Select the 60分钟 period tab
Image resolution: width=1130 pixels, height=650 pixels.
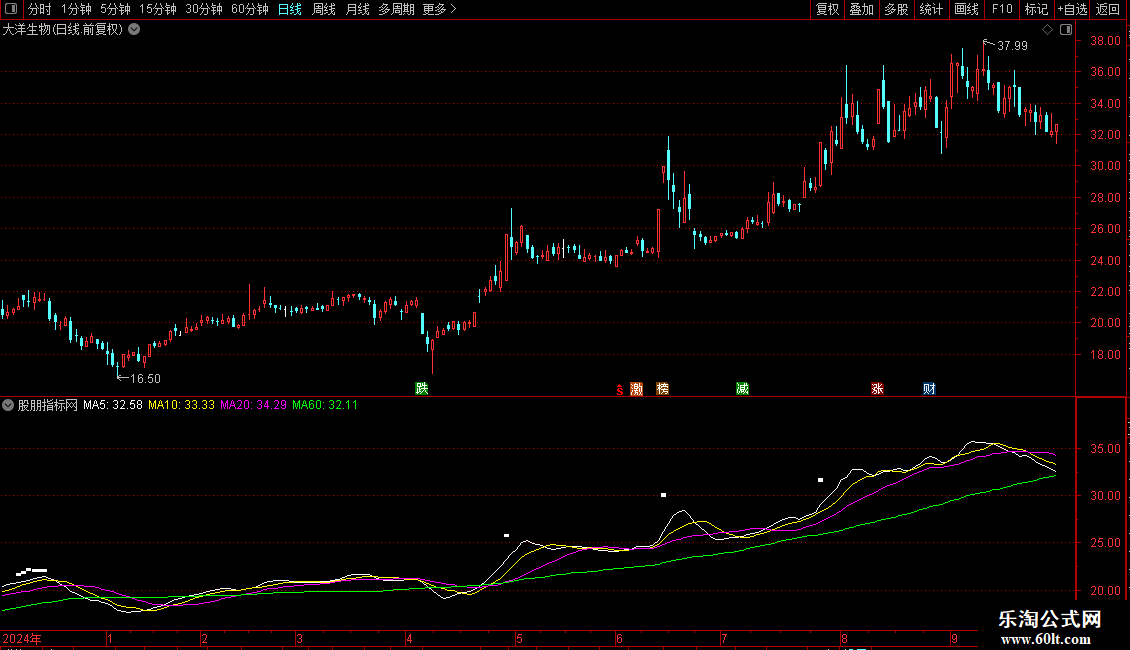[x=249, y=9]
